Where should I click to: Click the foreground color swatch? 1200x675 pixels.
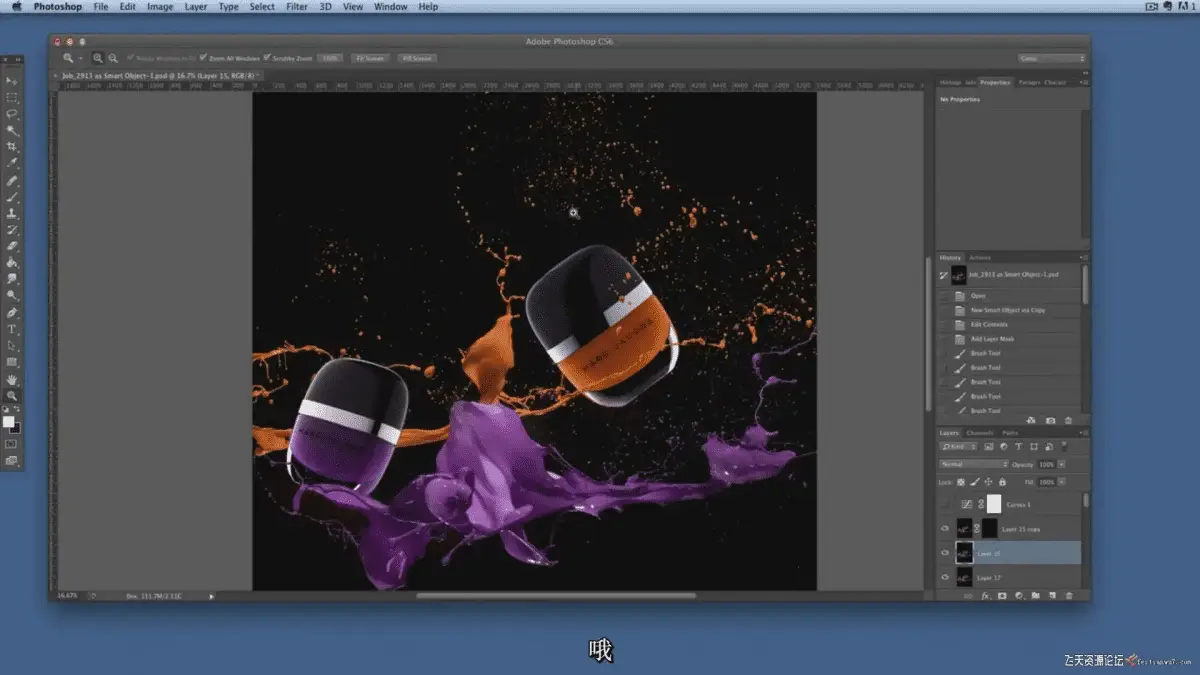coord(9,421)
